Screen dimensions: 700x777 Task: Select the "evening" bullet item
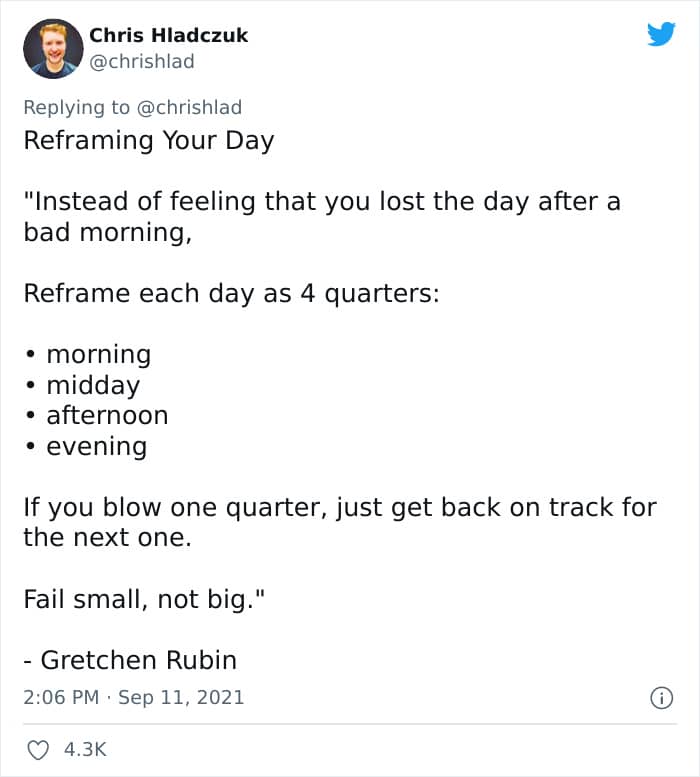click(96, 446)
